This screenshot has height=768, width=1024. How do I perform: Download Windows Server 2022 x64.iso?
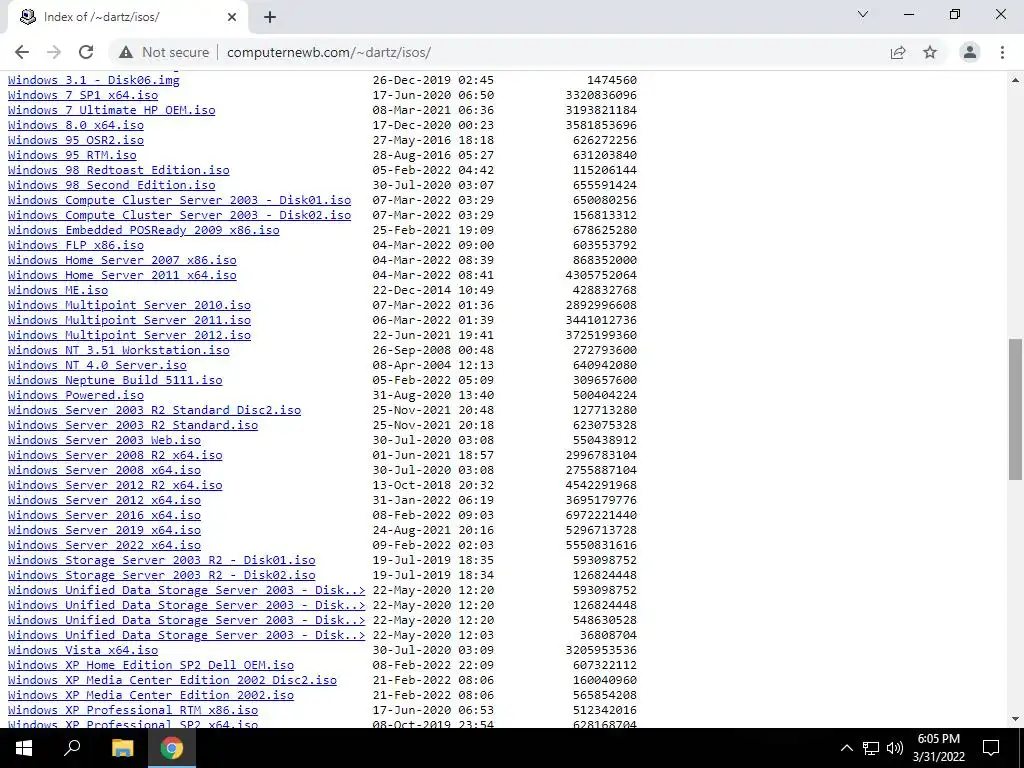click(104, 545)
